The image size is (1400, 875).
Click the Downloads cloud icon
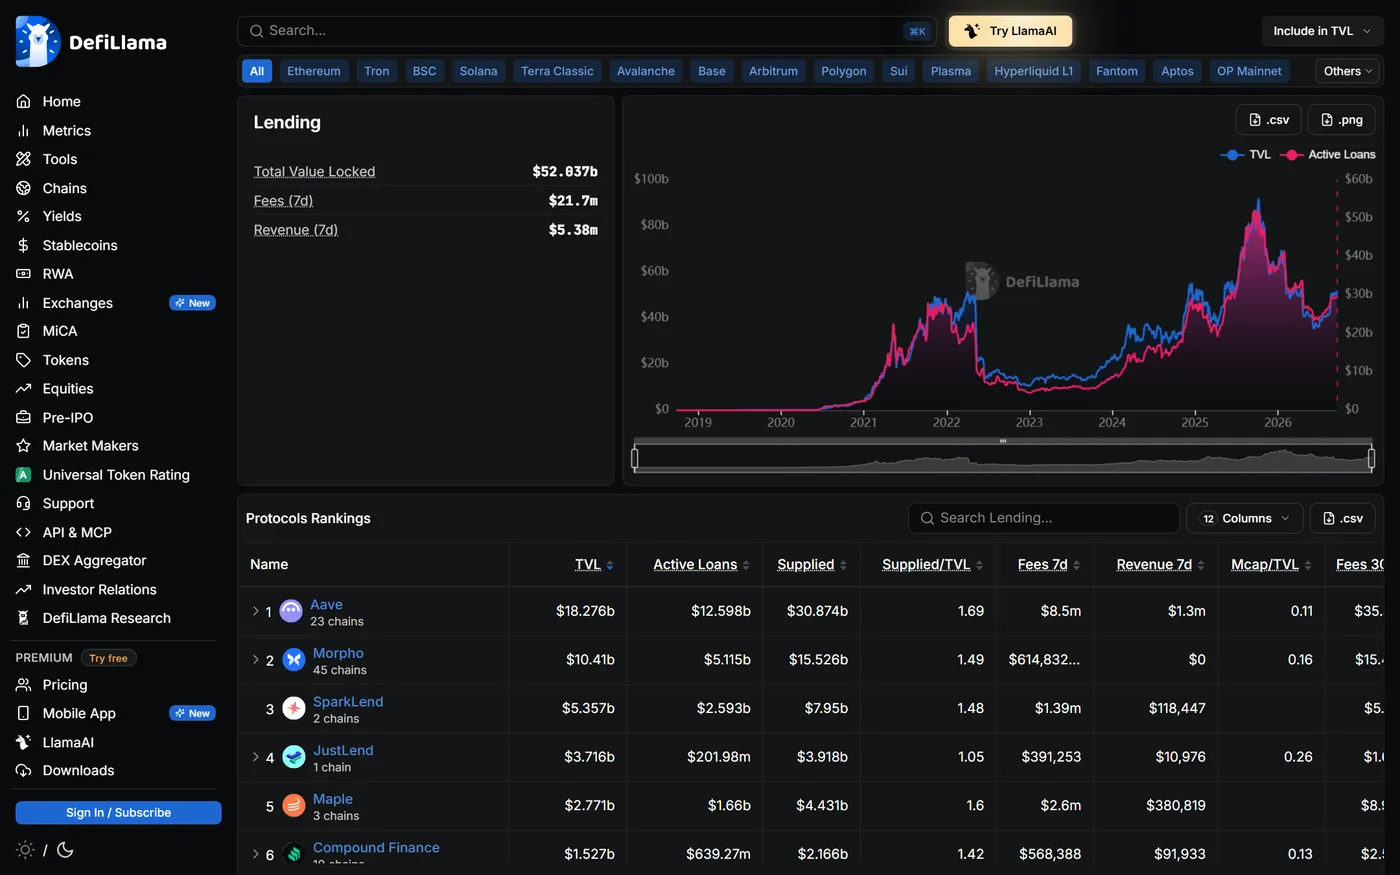point(24,771)
